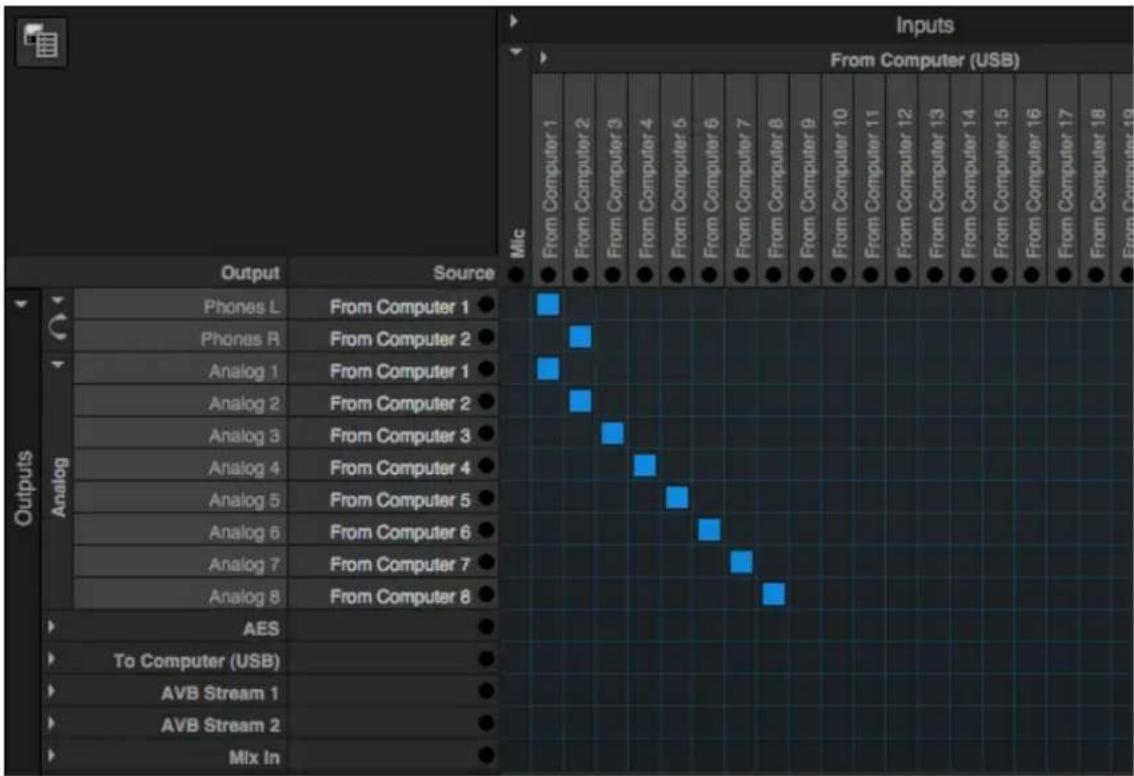This screenshot has width=1134, height=776.
Task: Click the From Computer 5 source in Analog 5 row
Action: [399, 500]
